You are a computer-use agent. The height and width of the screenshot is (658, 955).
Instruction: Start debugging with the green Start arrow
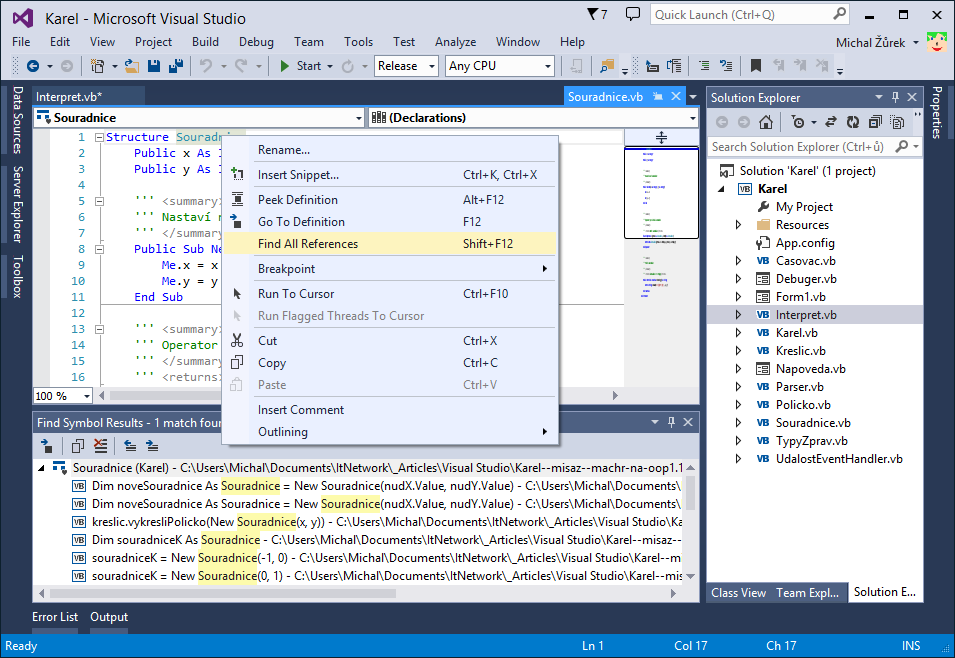(x=285, y=66)
